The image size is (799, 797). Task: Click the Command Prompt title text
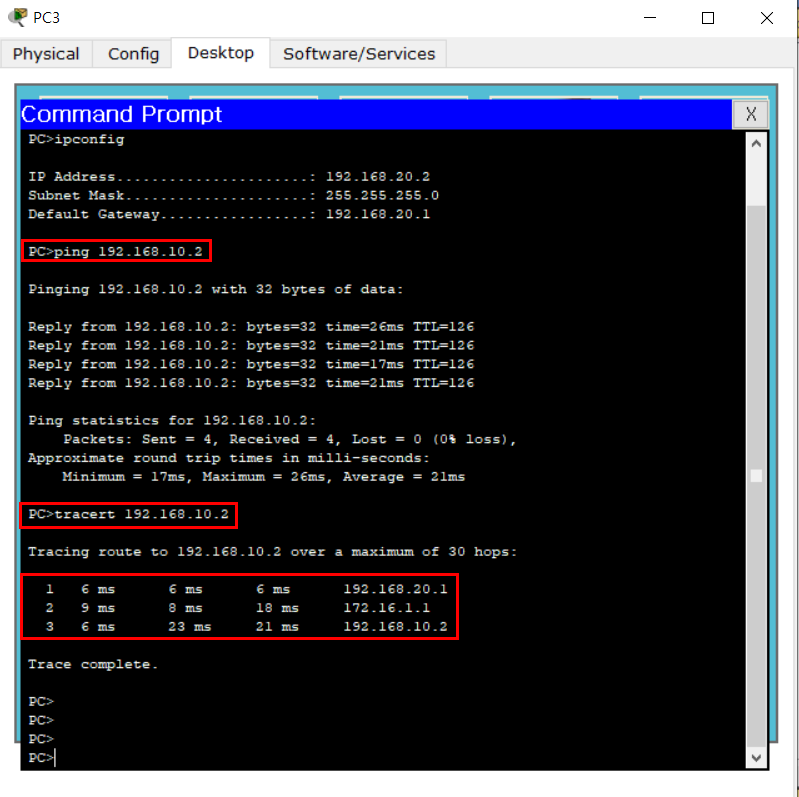click(121, 114)
